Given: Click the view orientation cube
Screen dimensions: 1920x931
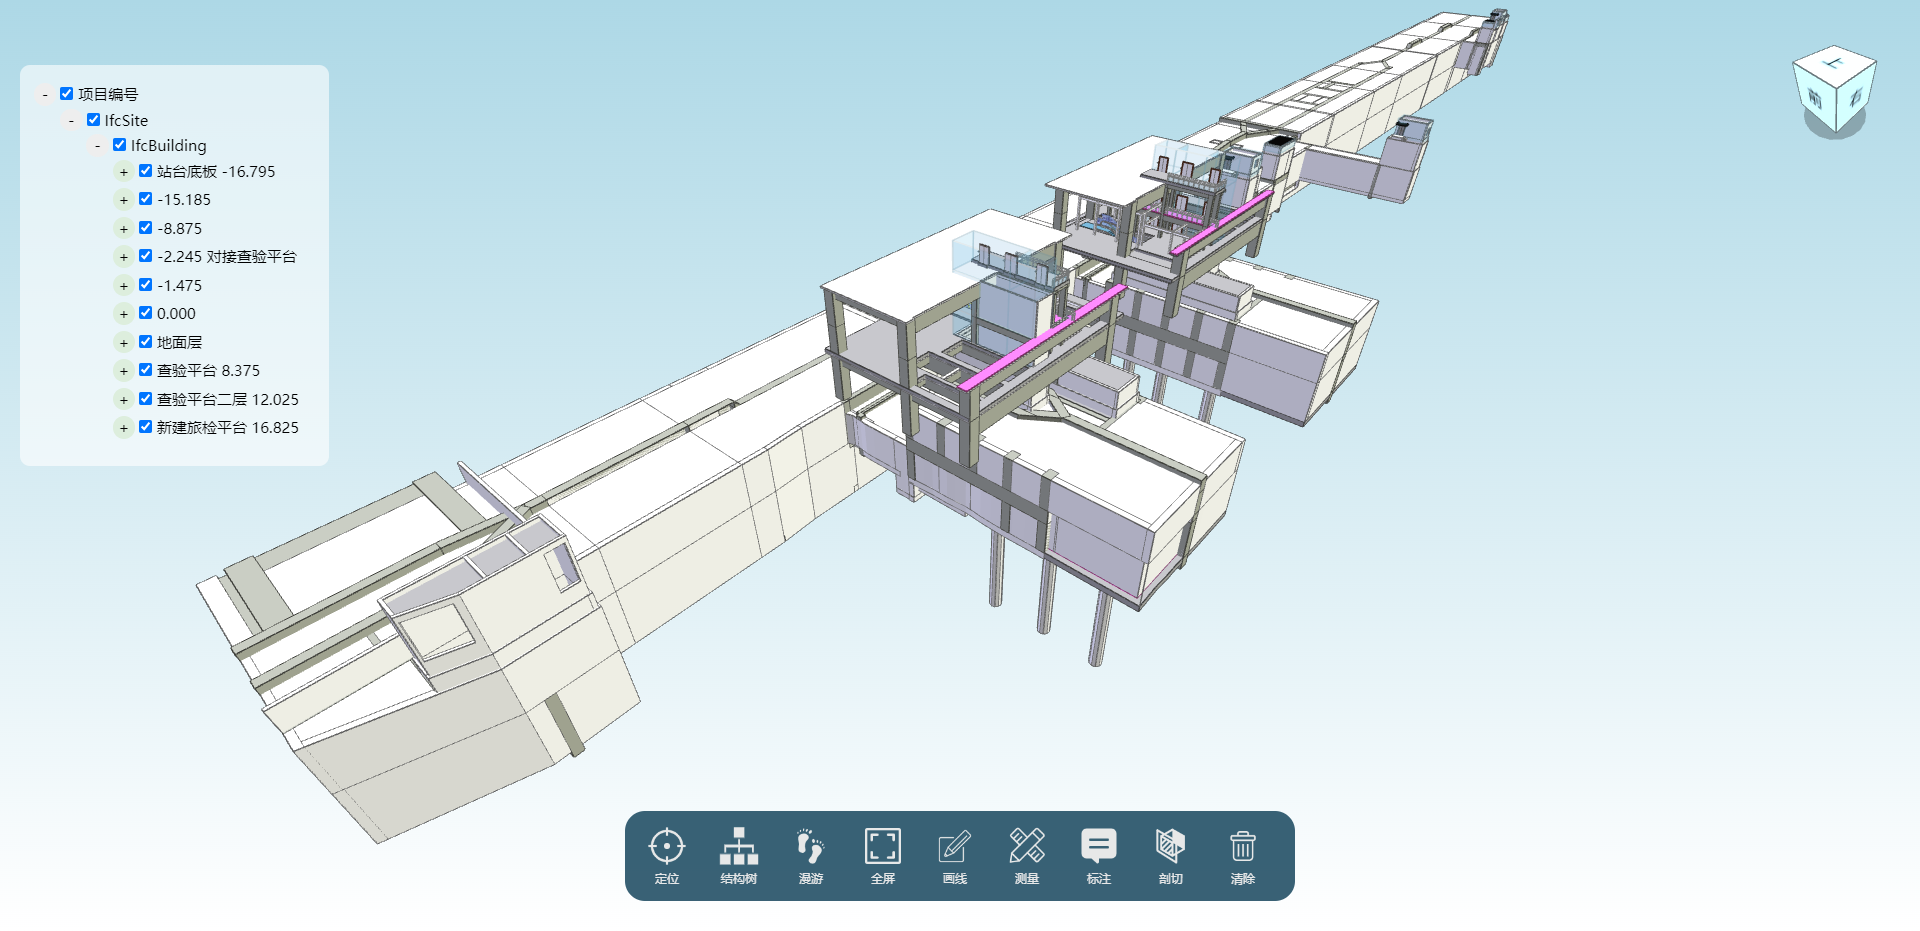Looking at the screenshot, I should tap(1833, 92).
